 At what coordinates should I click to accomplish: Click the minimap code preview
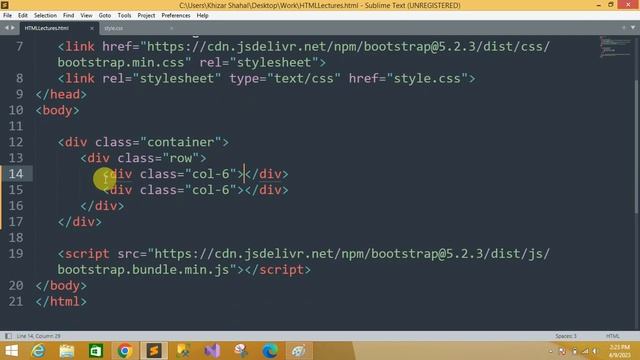pyautogui.click(x=616, y=47)
